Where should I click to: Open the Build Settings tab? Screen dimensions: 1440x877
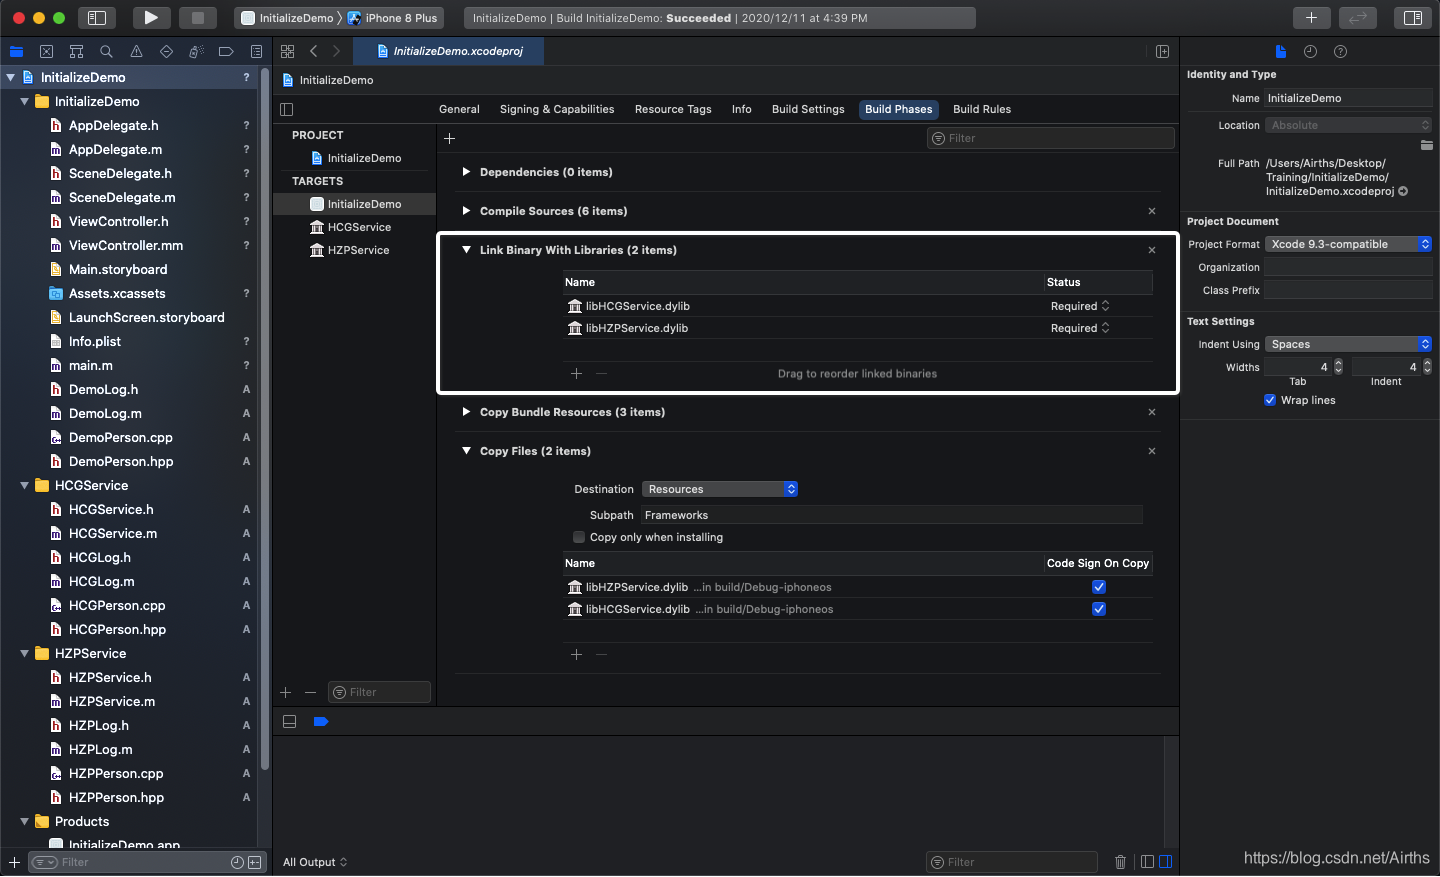pos(808,109)
